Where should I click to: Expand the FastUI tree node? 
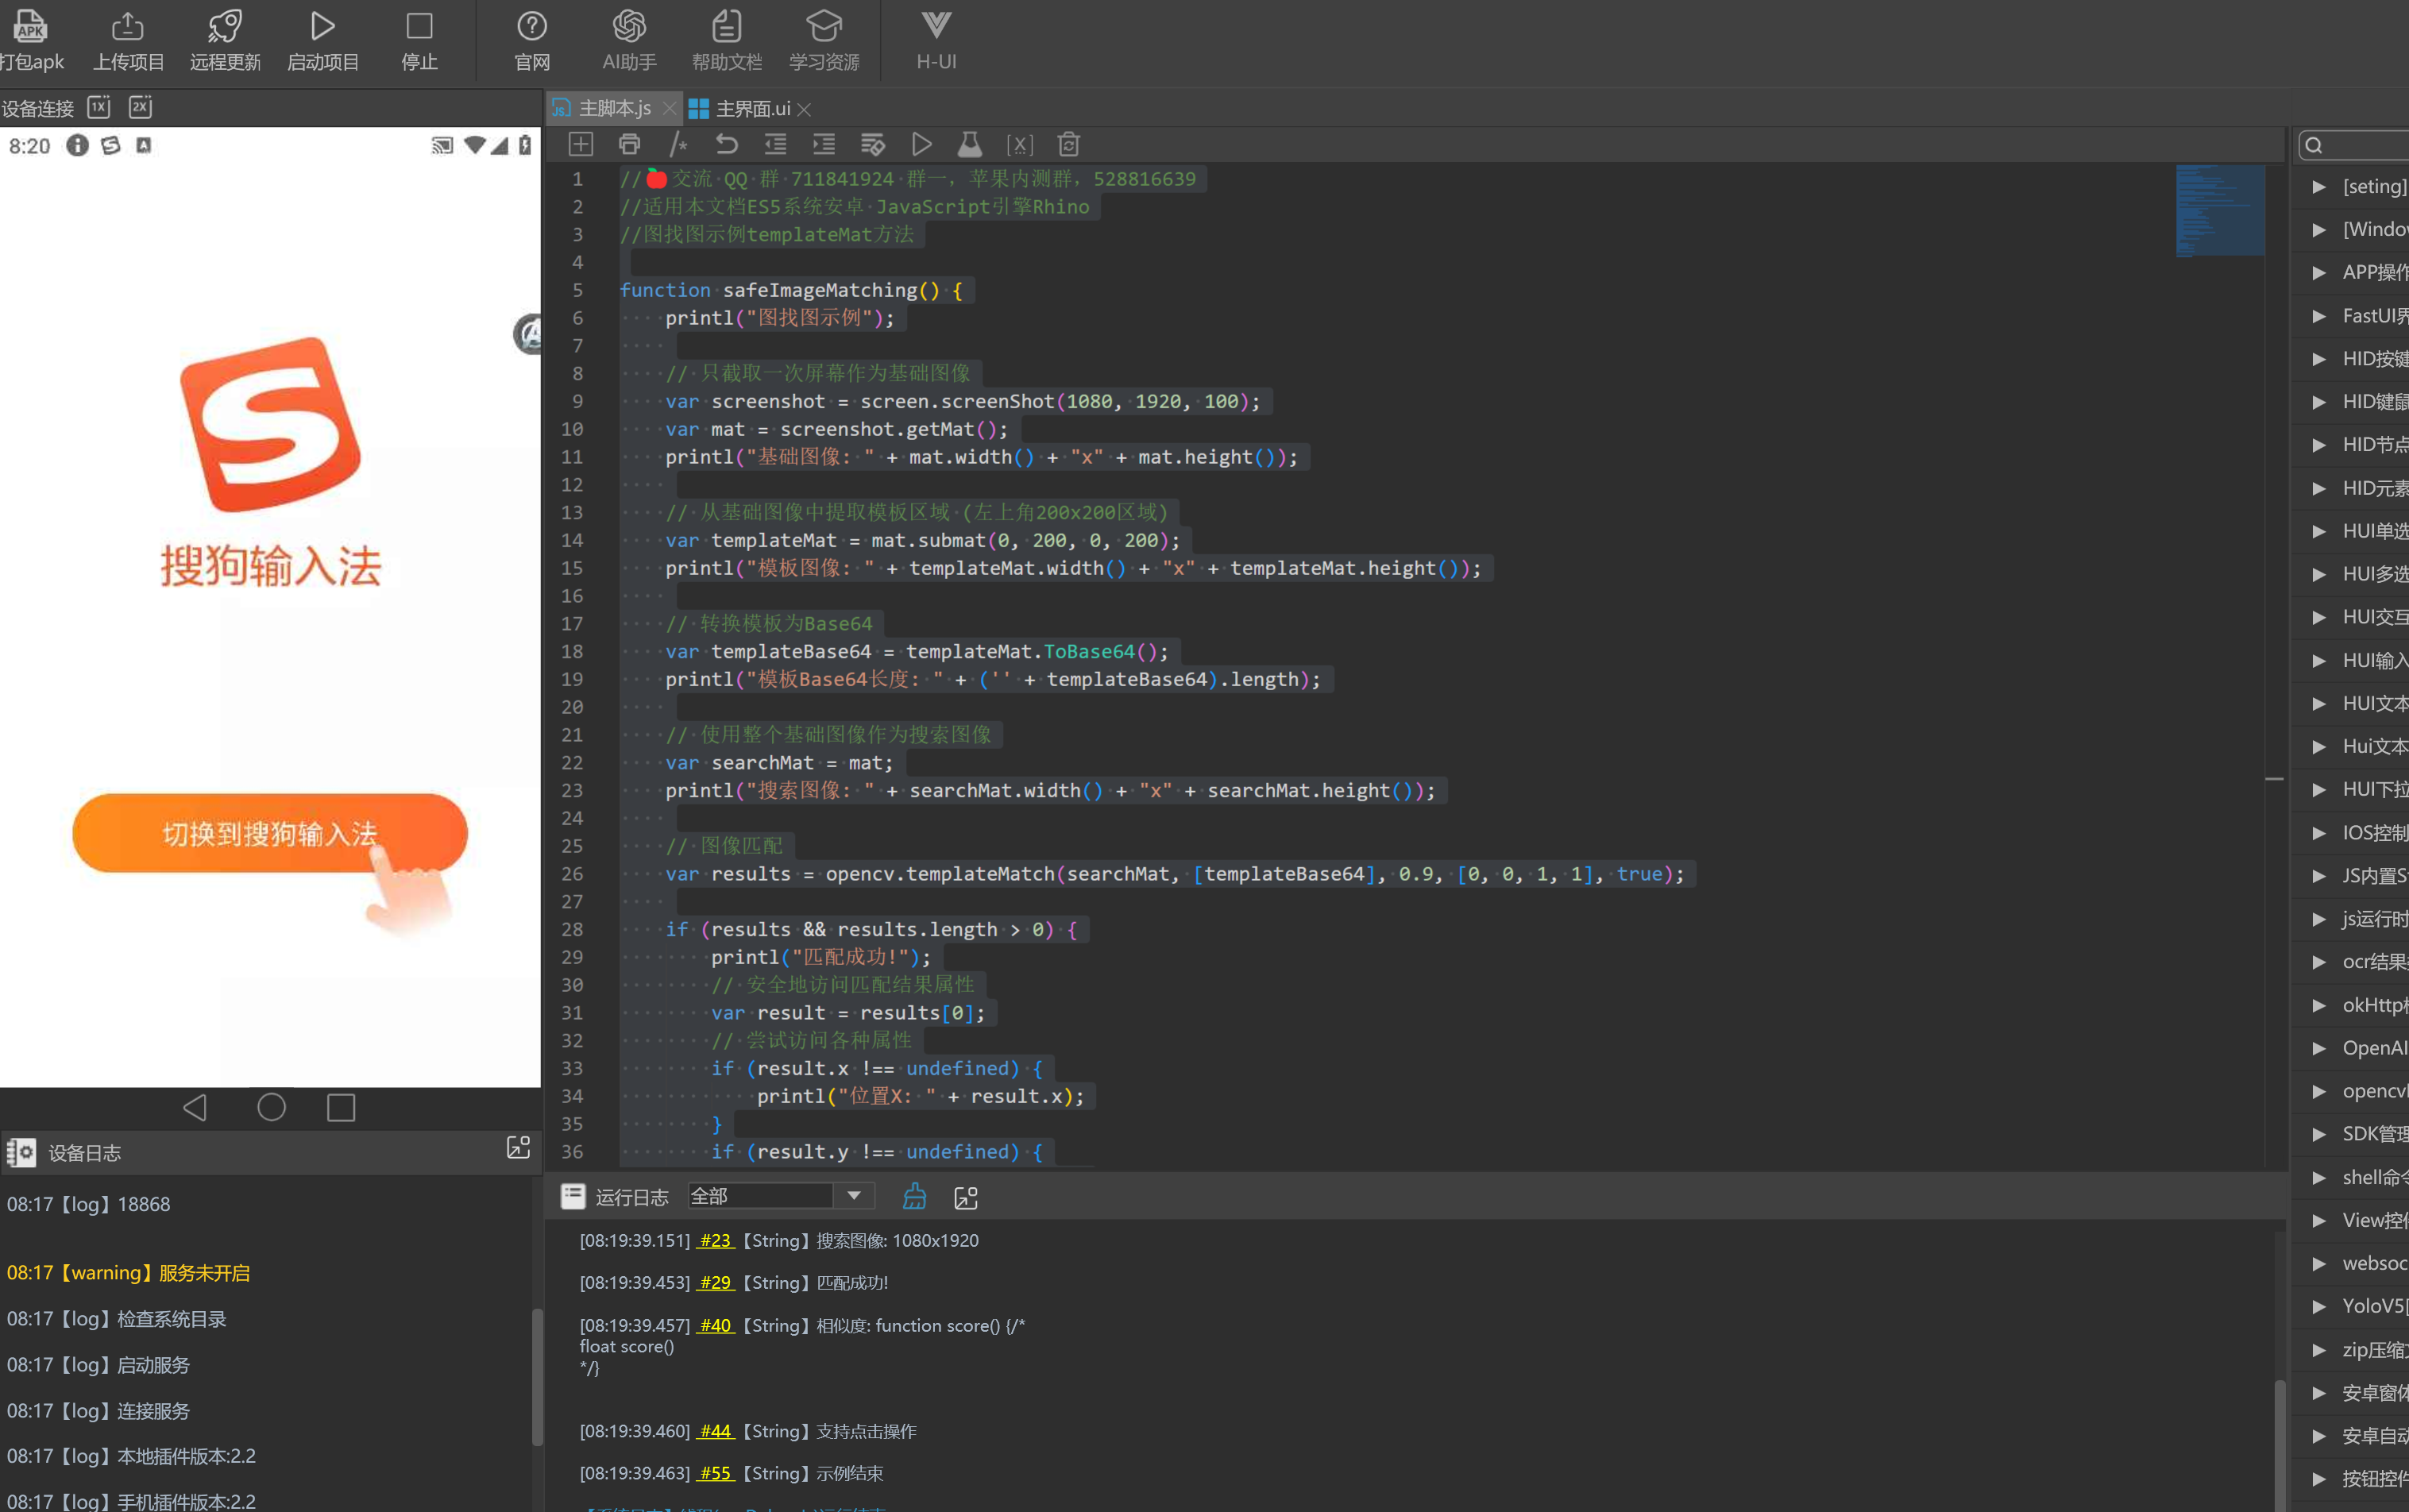(x=2319, y=316)
